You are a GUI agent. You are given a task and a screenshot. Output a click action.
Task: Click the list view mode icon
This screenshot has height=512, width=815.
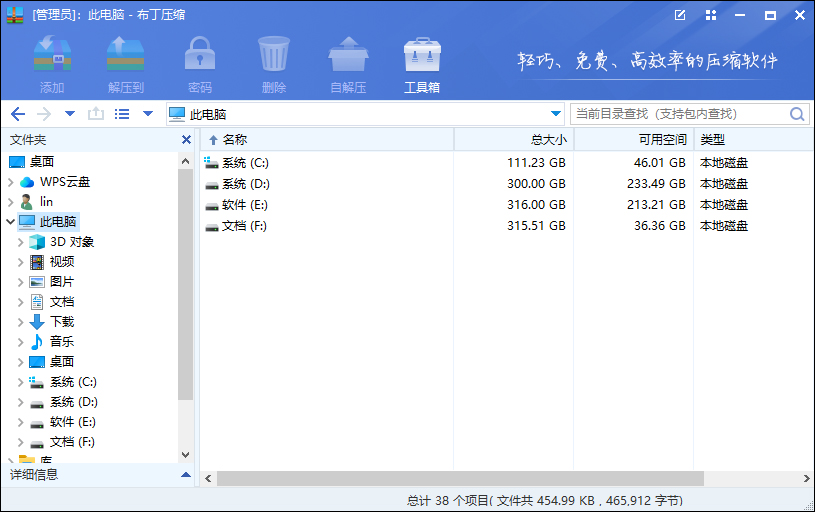pos(122,114)
